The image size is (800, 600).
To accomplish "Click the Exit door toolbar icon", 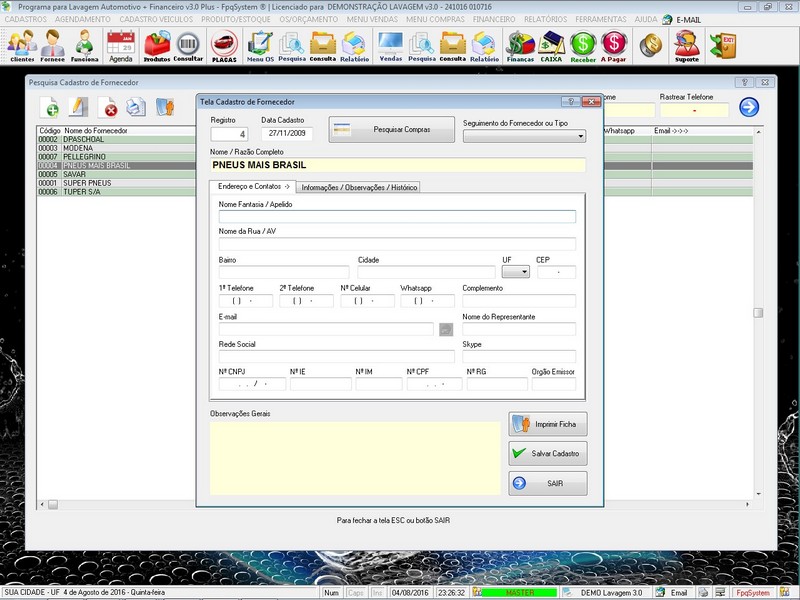I will point(723,45).
